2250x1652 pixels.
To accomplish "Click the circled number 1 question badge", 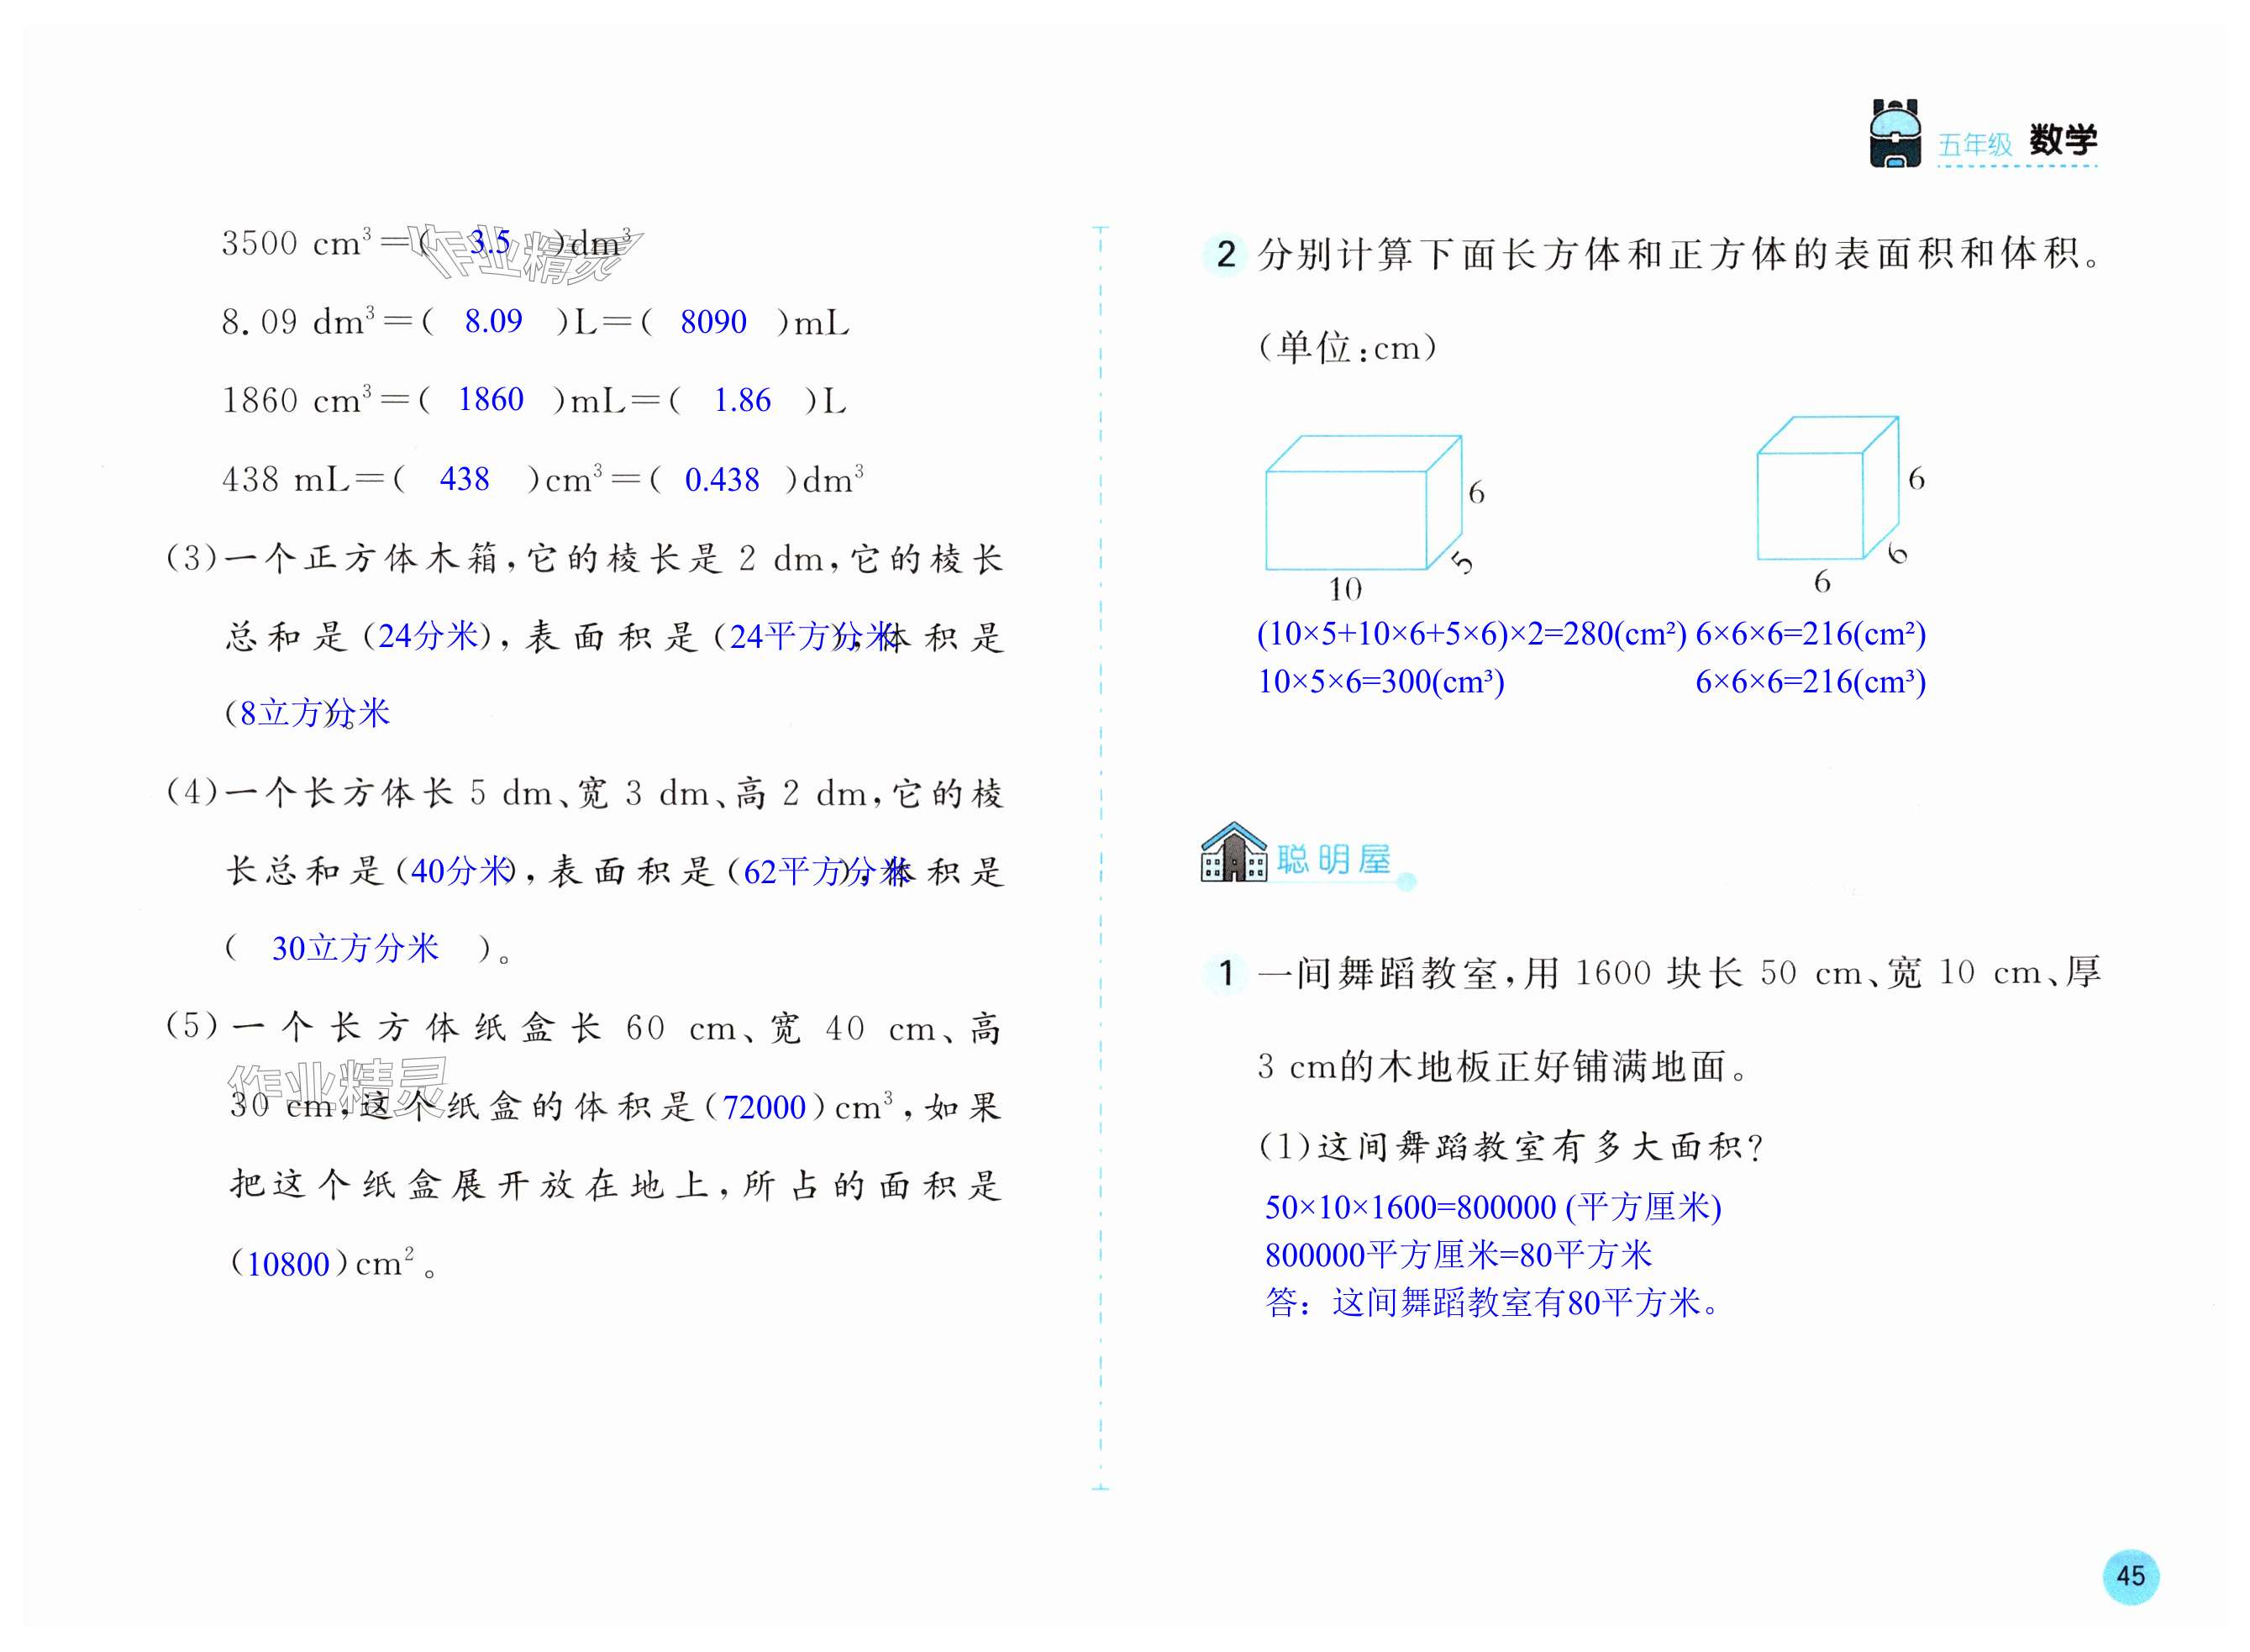I will tap(1225, 973).
